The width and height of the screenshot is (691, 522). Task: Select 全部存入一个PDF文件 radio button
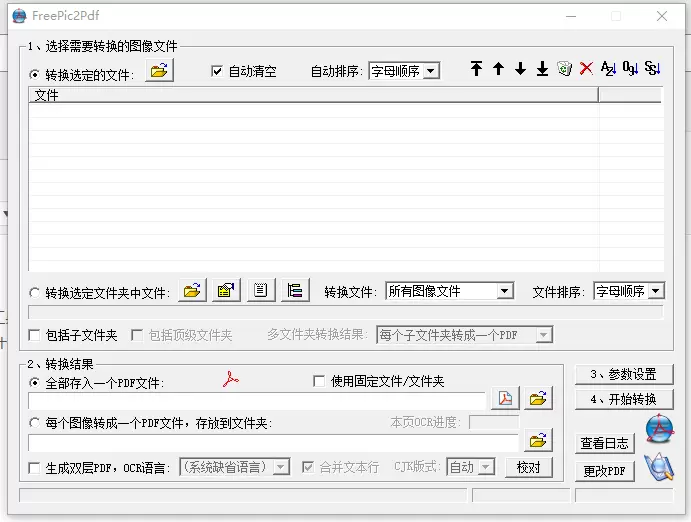[x=34, y=382]
